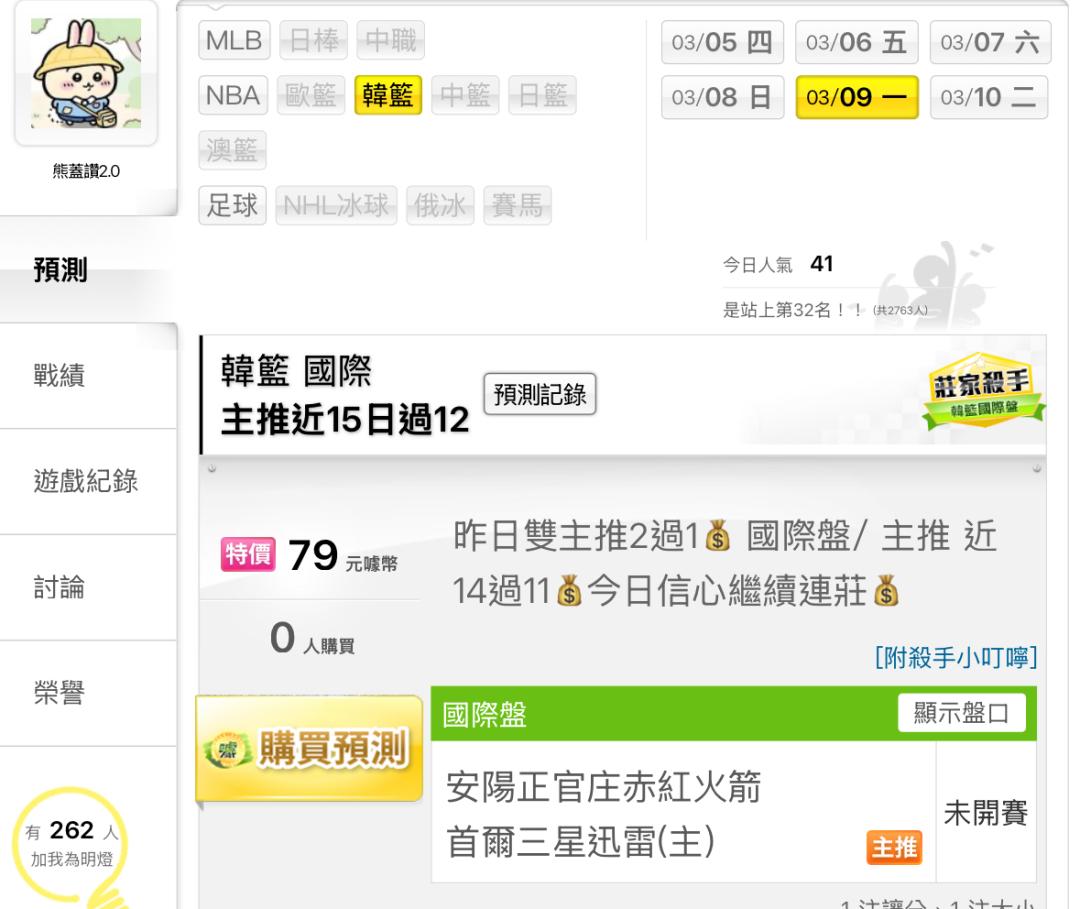Open the 遊戲紀錄 sidebar section

[x=88, y=481]
